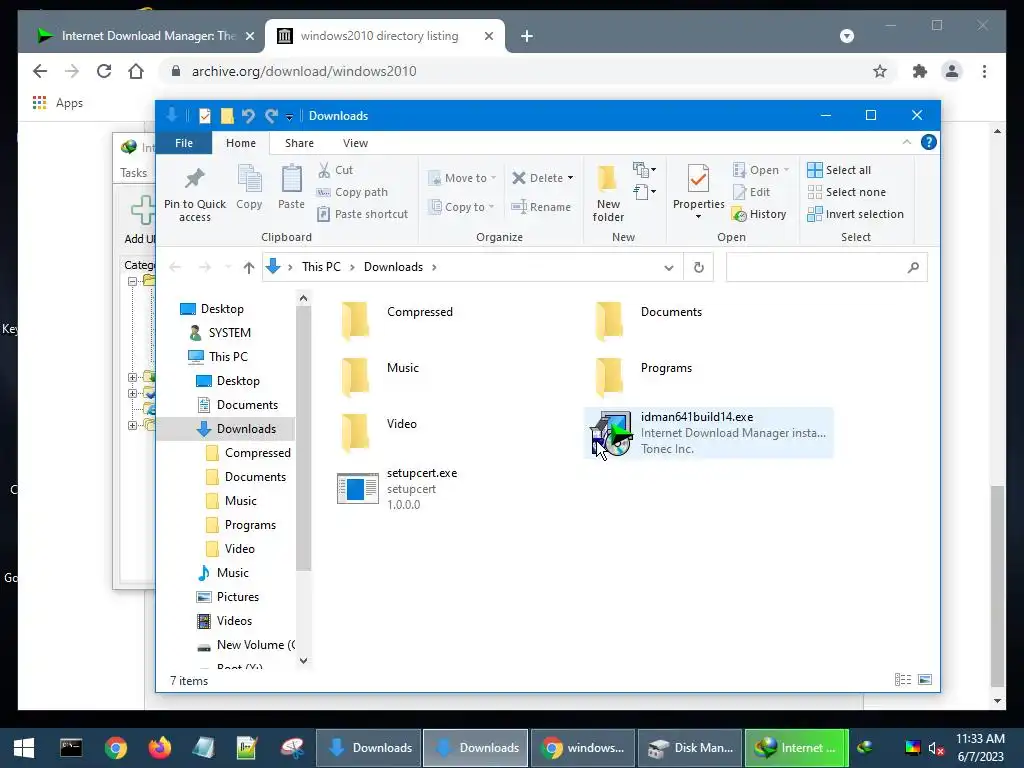Open Chrome extensions puzzle icon
The width and height of the screenshot is (1024, 768).
click(x=920, y=71)
